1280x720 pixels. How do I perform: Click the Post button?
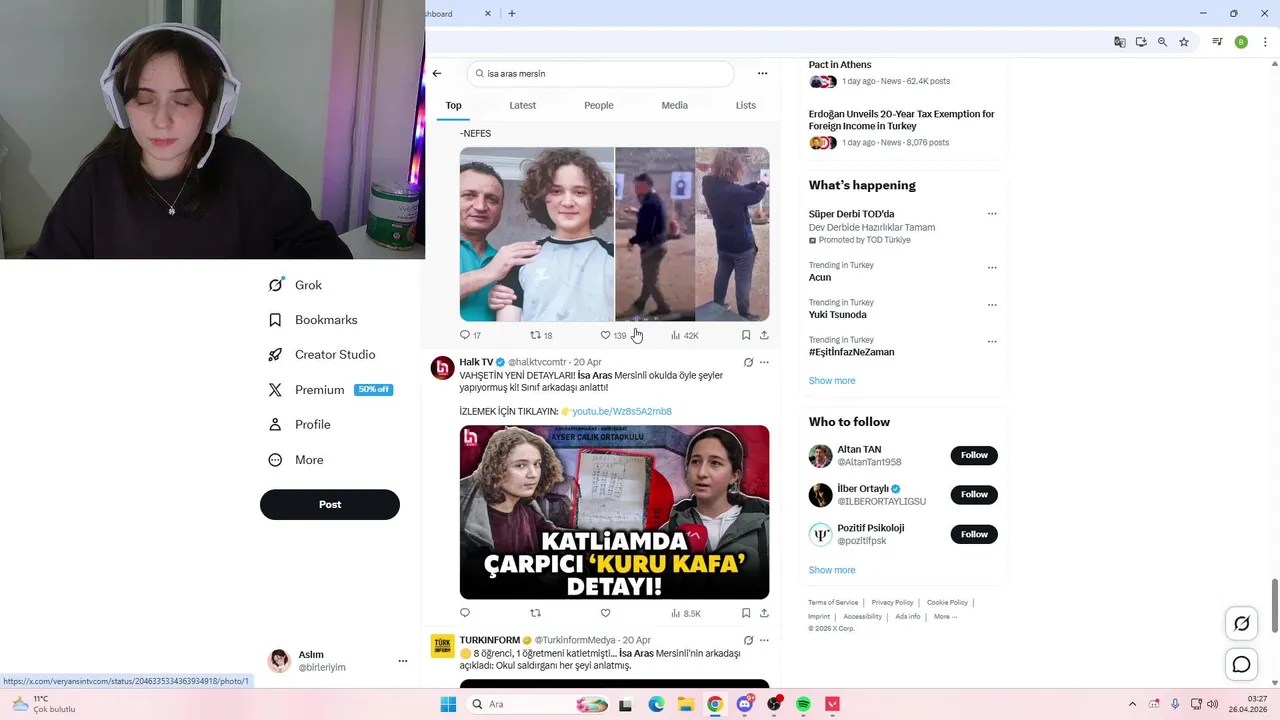(x=330, y=504)
